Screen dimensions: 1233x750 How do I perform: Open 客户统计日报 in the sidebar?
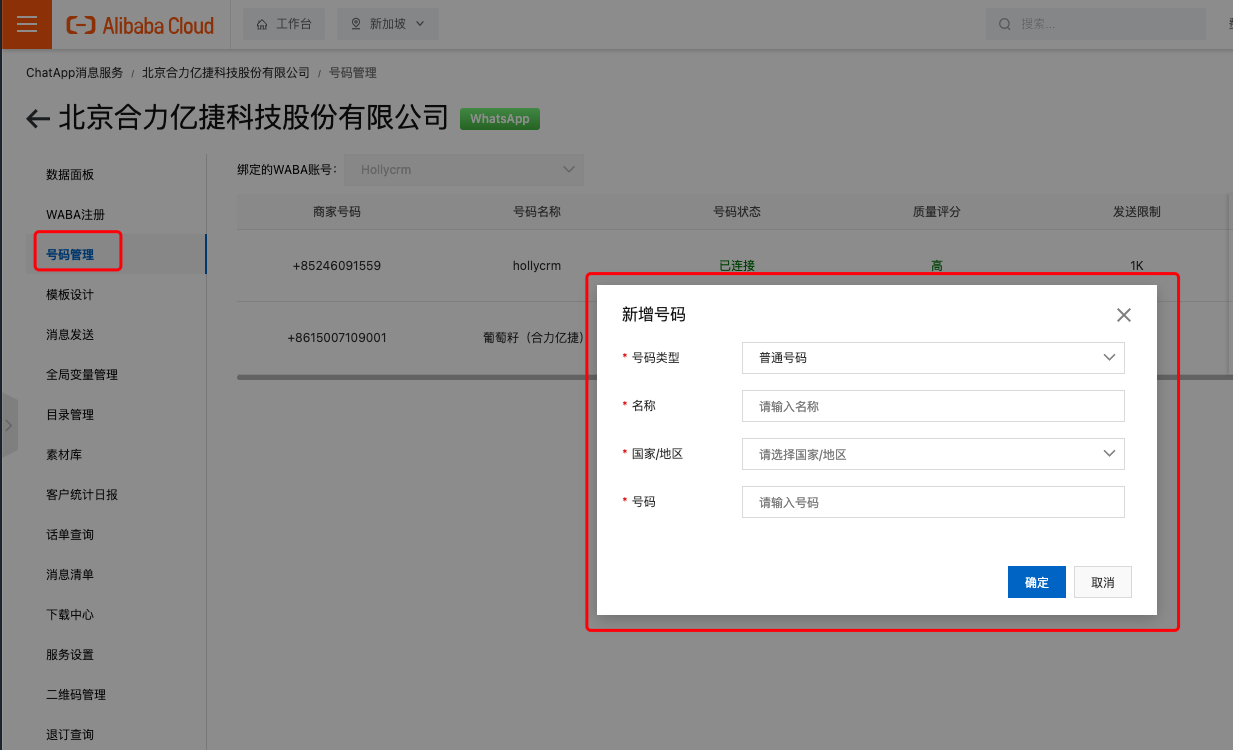pos(82,495)
